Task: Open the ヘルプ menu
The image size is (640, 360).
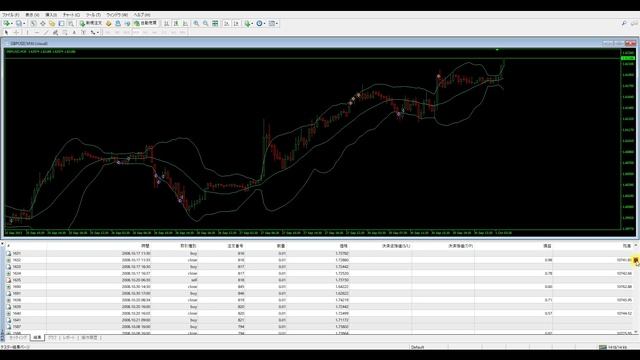Action: 142,15
